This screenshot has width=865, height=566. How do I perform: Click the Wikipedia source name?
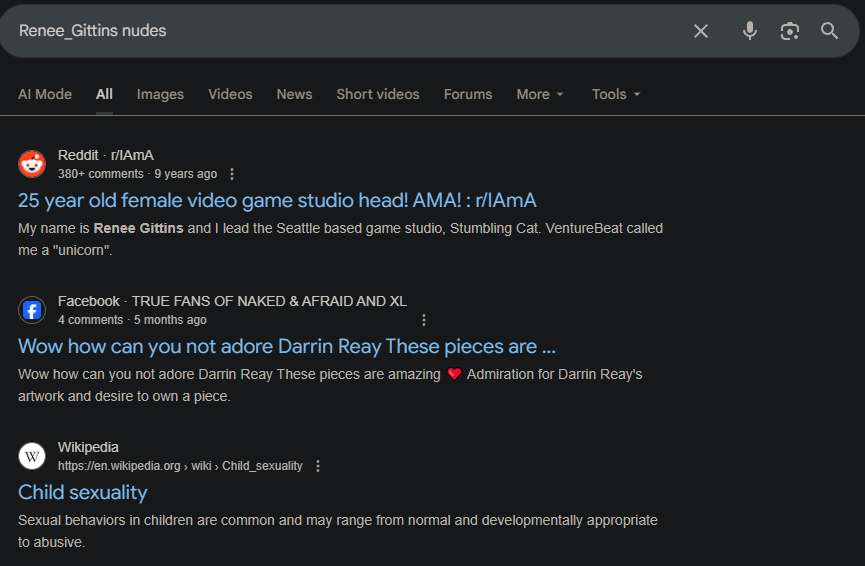pyautogui.click(x=88, y=447)
